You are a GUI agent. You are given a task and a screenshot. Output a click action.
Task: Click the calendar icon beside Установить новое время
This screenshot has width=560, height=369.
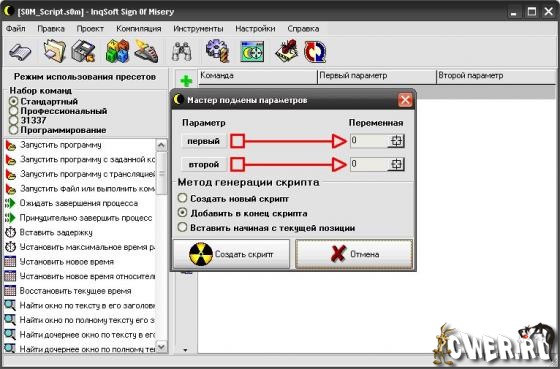tap(10, 262)
